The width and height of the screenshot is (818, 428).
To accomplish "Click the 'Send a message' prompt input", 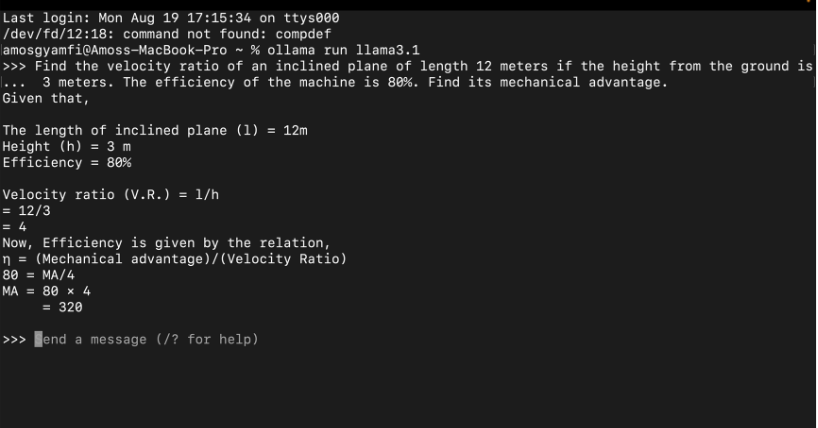I will pos(147,339).
